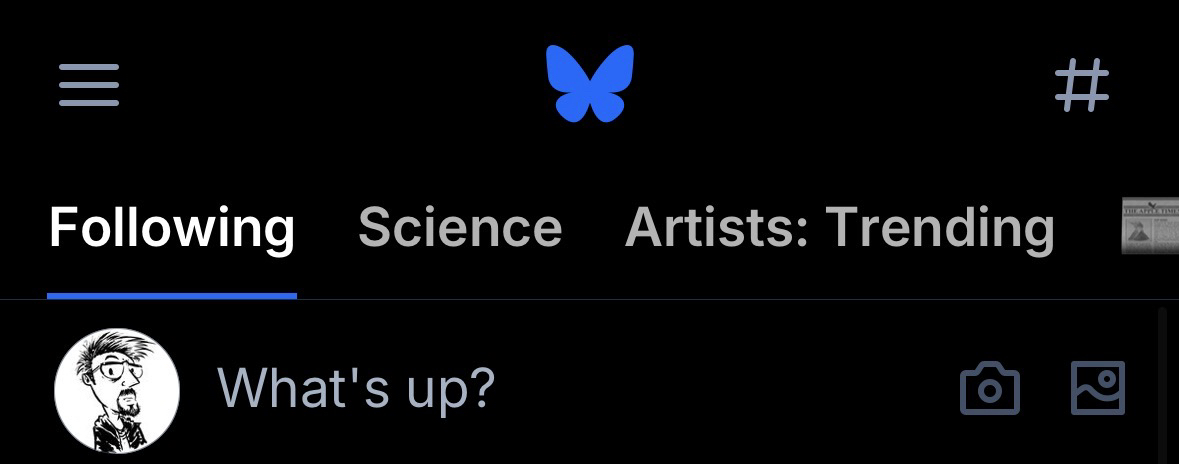
Task: Attach a picture with the landscape icon
Action: (x=1097, y=388)
